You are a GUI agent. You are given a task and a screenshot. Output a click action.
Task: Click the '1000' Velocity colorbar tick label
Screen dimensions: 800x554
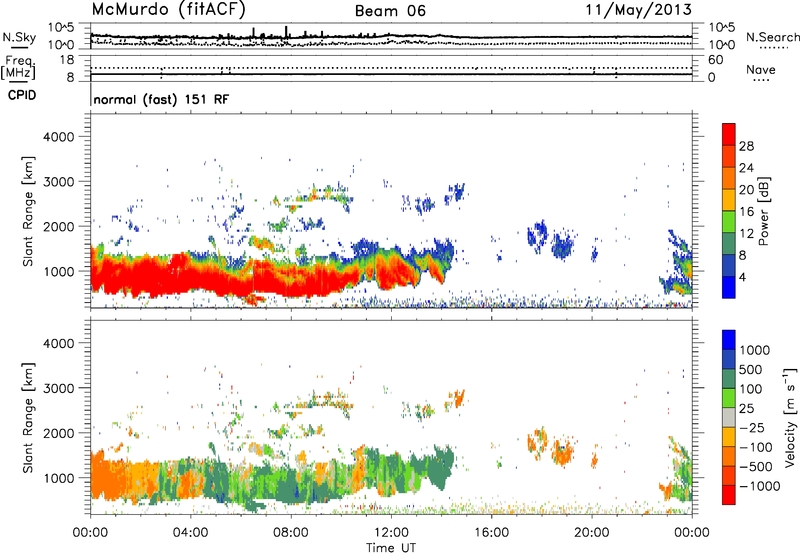click(754, 350)
